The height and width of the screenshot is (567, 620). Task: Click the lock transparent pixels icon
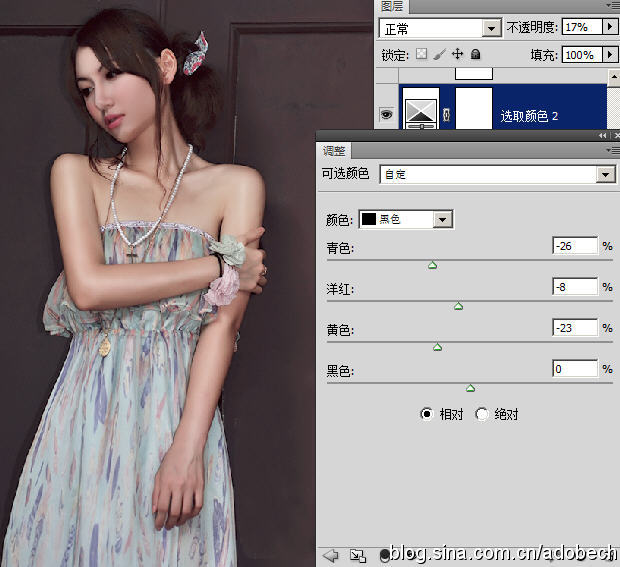tap(422, 54)
